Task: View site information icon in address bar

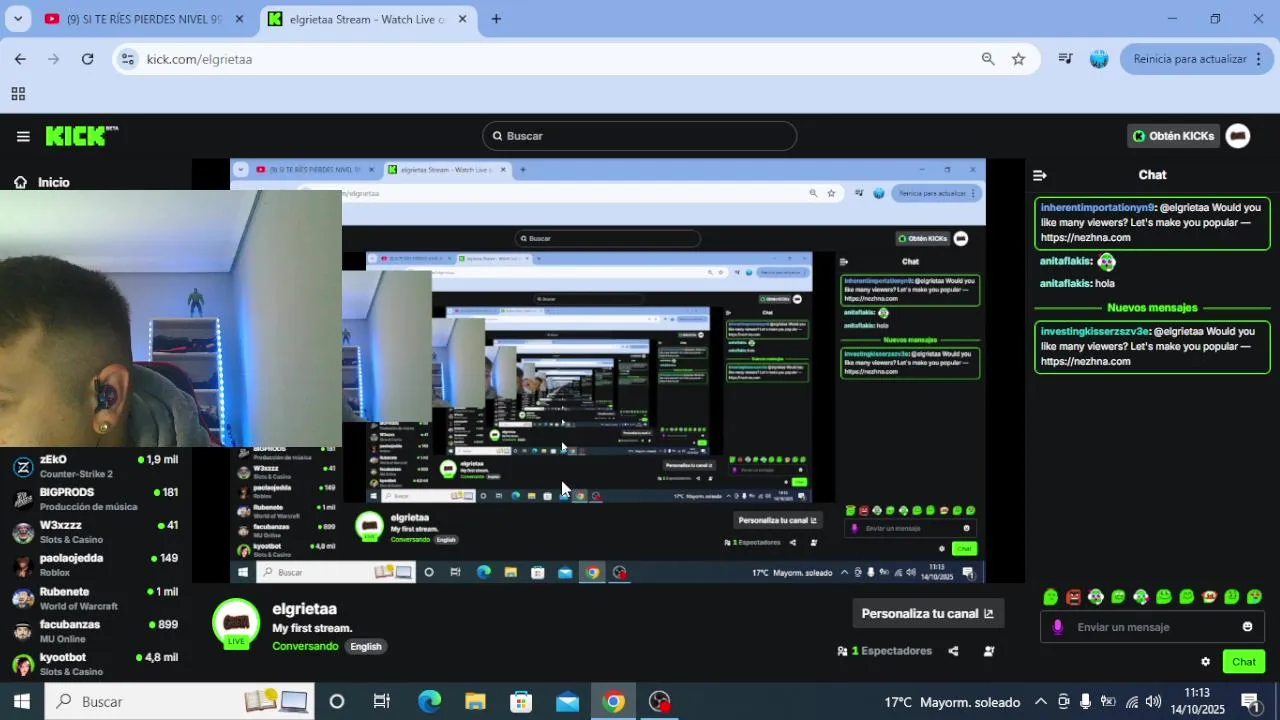Action: click(127, 59)
